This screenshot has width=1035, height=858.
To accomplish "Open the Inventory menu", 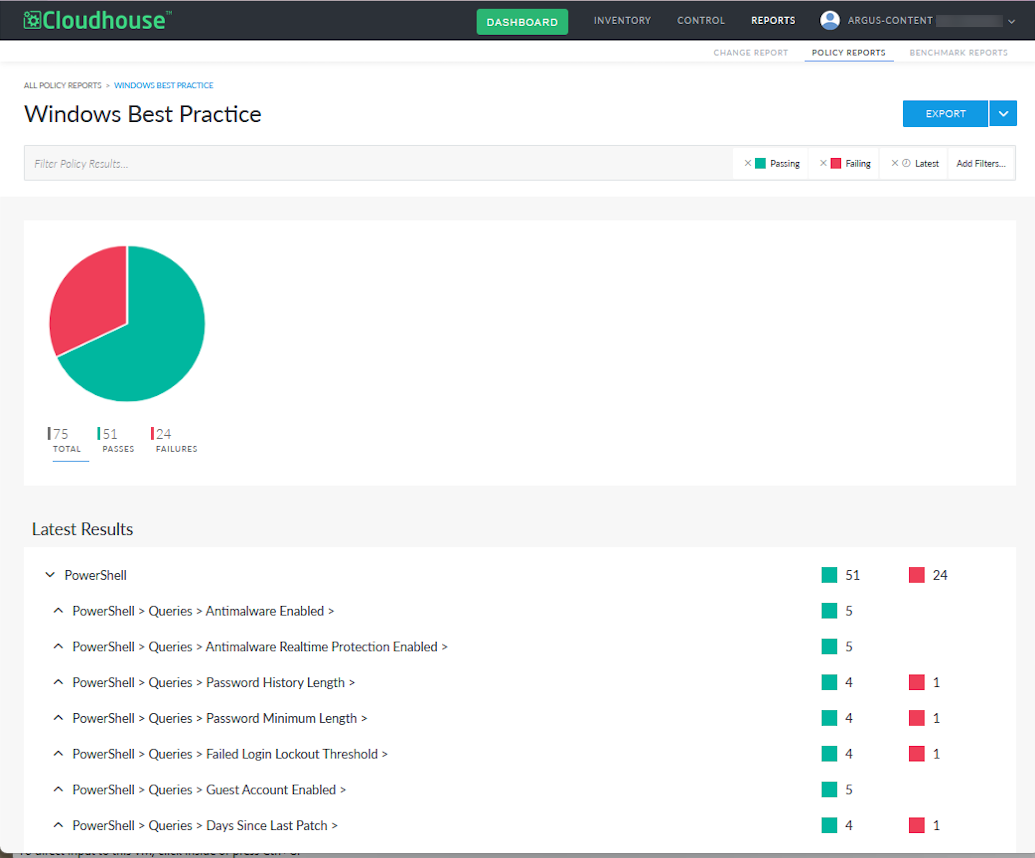I will point(622,20).
